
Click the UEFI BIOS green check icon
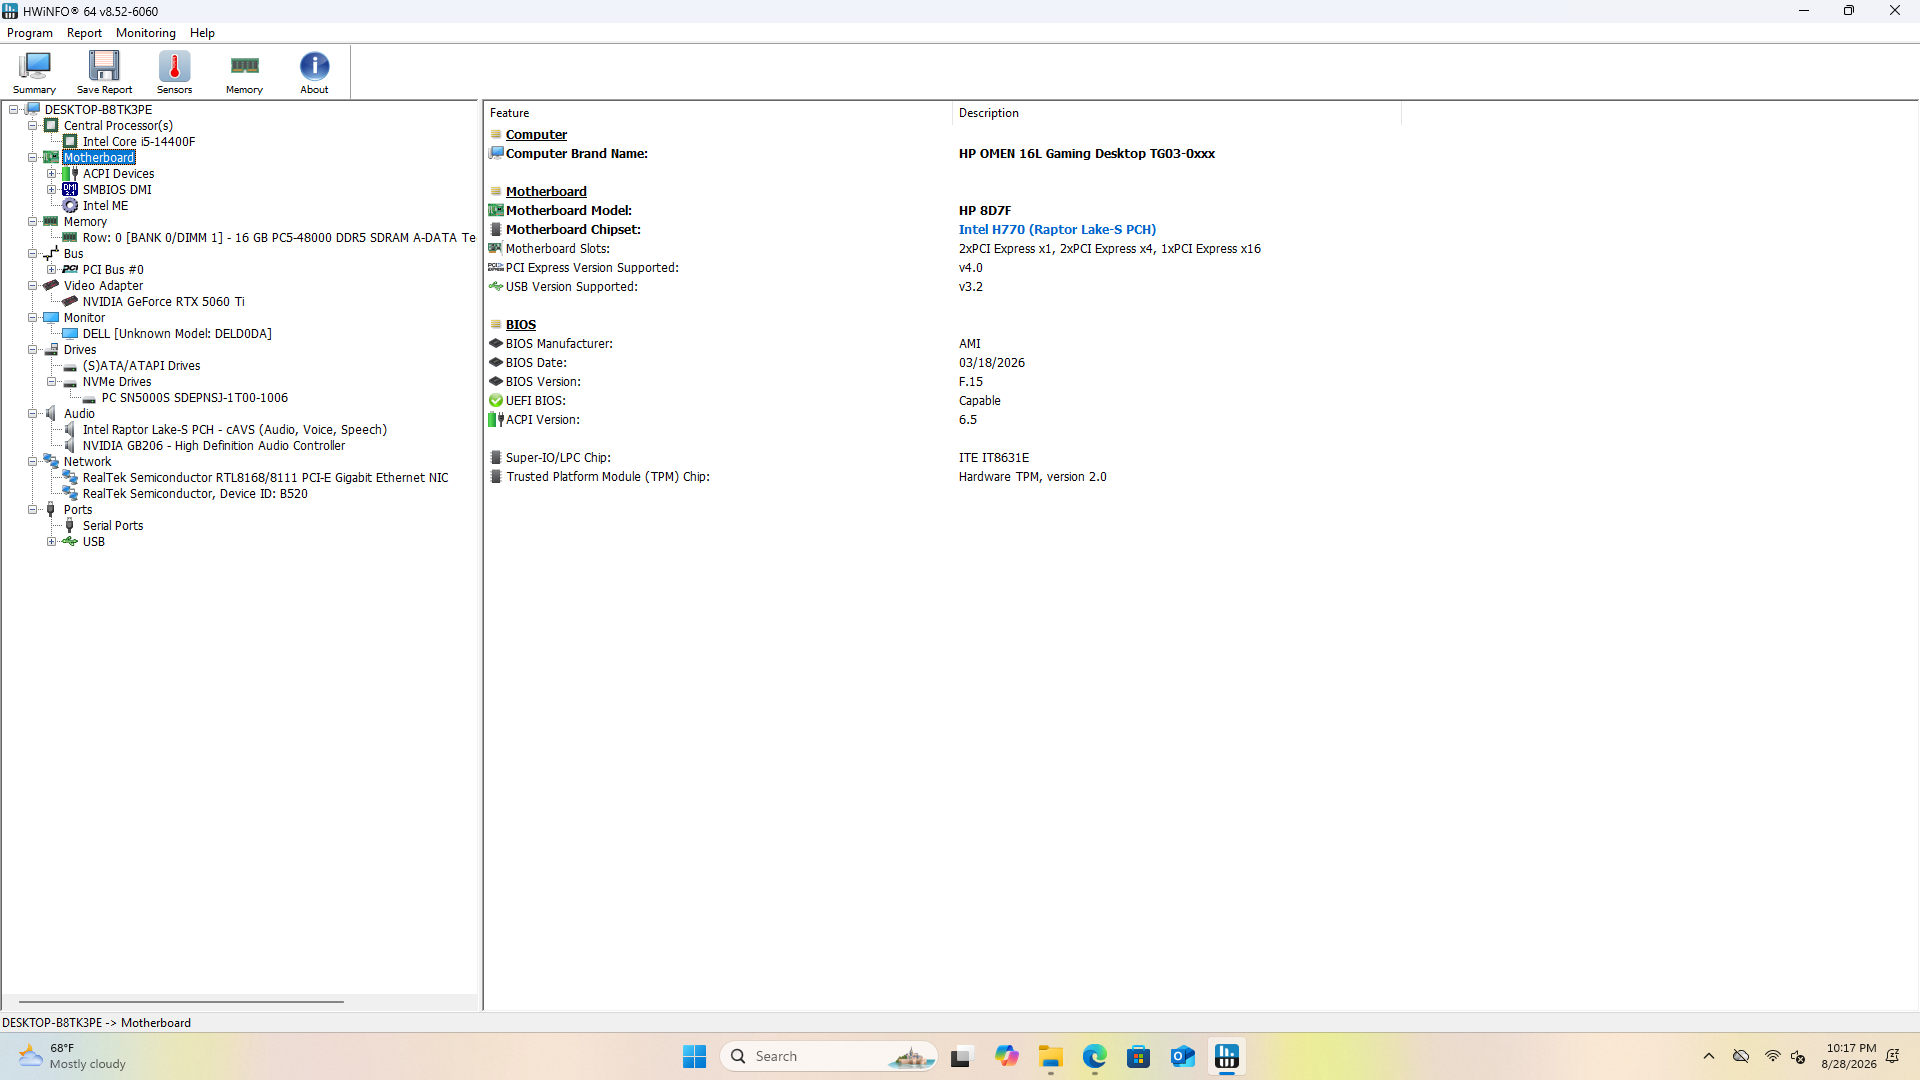pyautogui.click(x=496, y=401)
